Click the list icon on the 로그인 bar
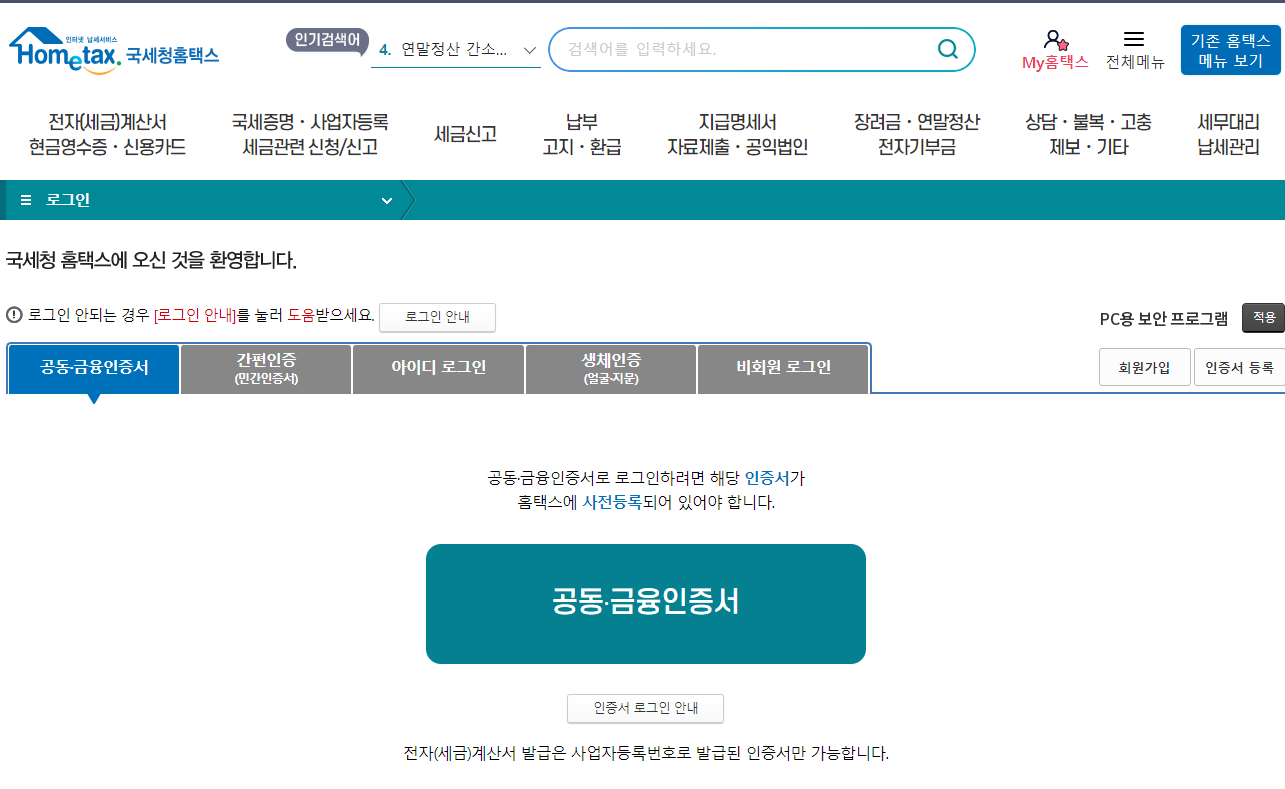The image size is (1285, 789). (25, 199)
